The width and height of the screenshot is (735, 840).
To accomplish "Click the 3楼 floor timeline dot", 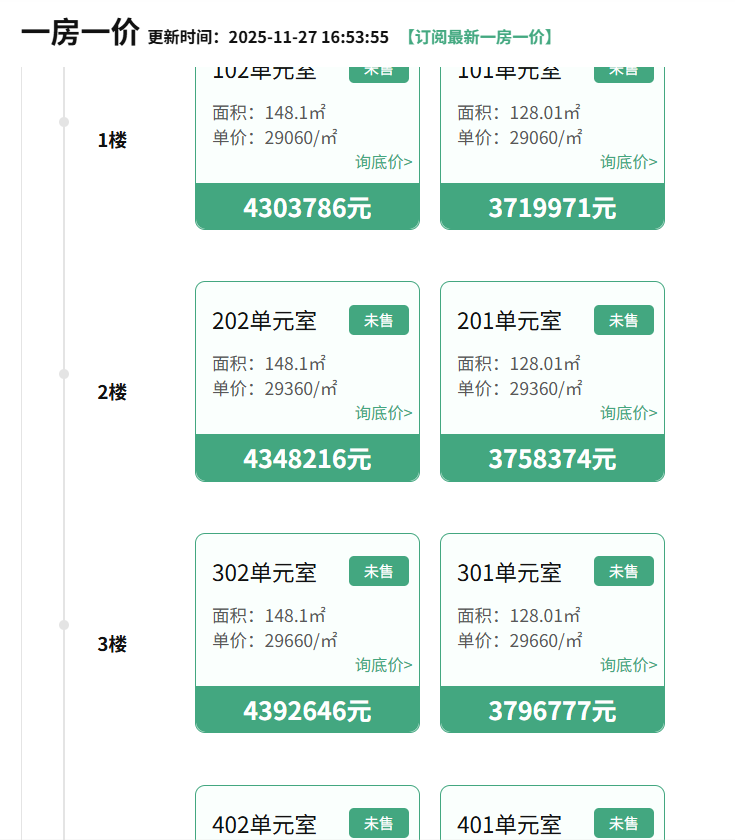I will (x=64, y=625).
